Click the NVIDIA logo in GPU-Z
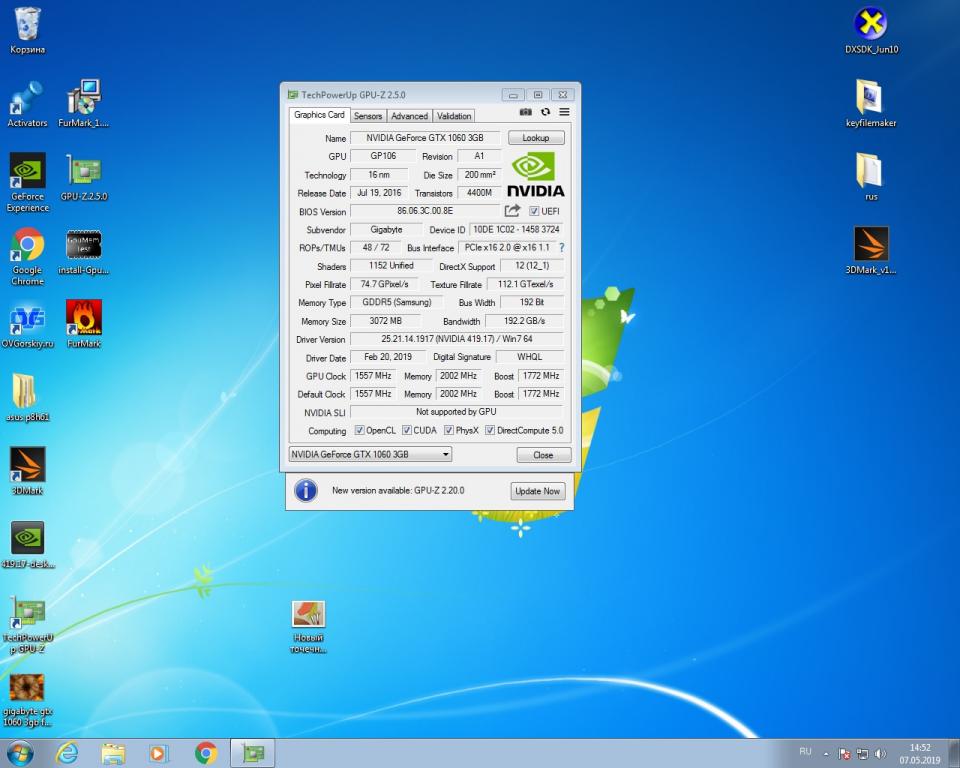Viewport: 960px width, 768px height. click(536, 175)
